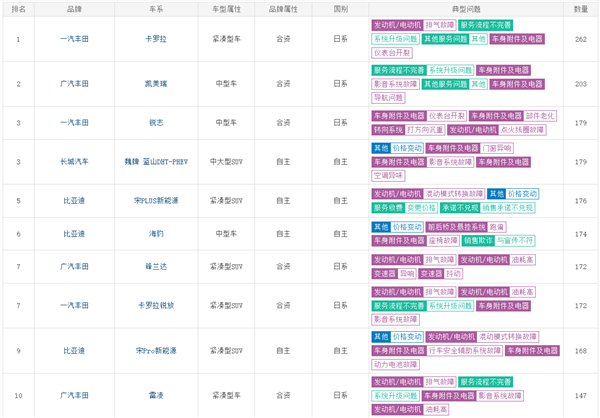Click the 长城汽车 brand link
The image size is (600, 418).
pyautogui.click(x=74, y=162)
